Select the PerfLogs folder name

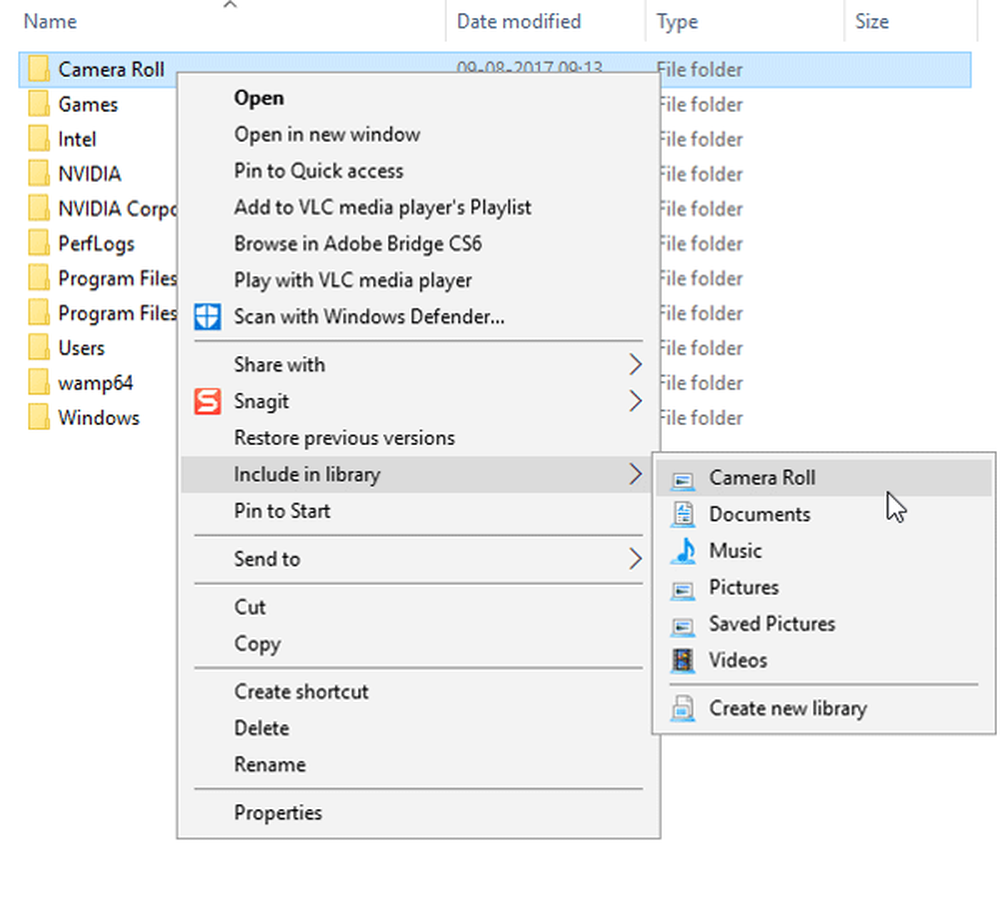coord(96,244)
